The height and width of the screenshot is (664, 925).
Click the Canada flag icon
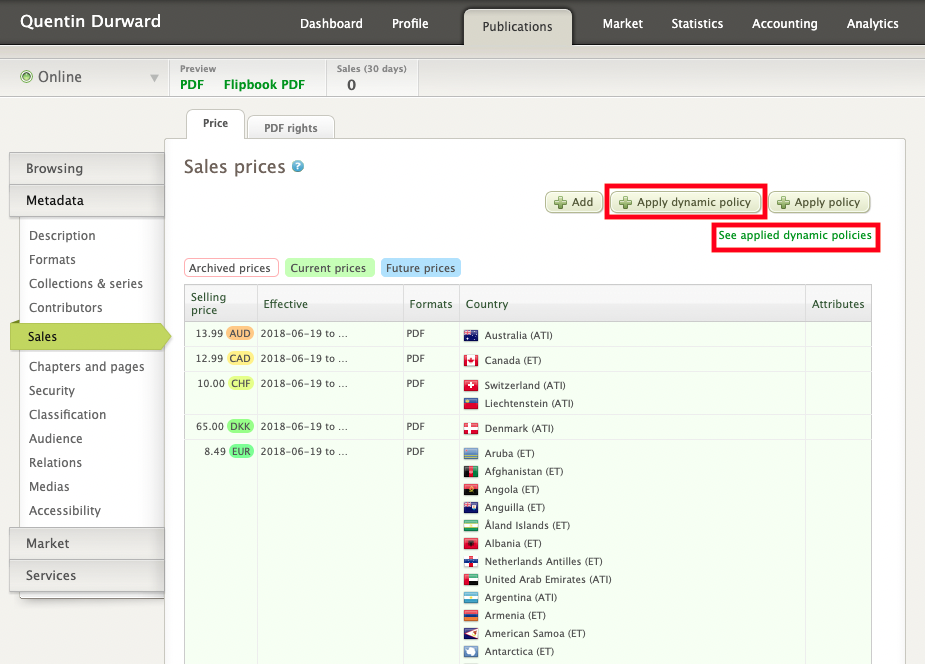[x=471, y=360]
